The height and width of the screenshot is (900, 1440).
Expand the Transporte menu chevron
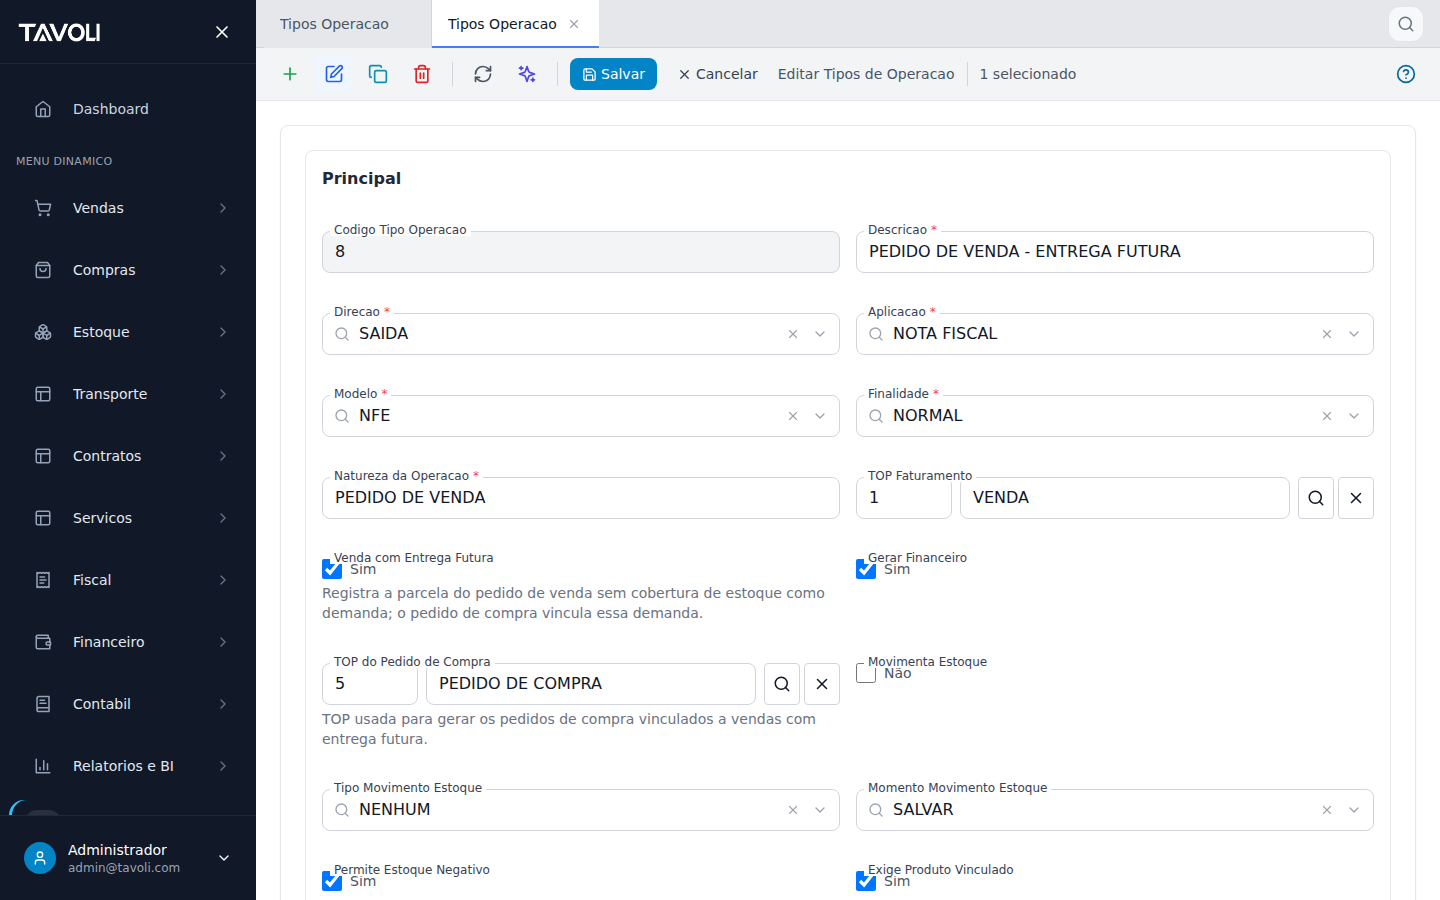[x=223, y=394]
